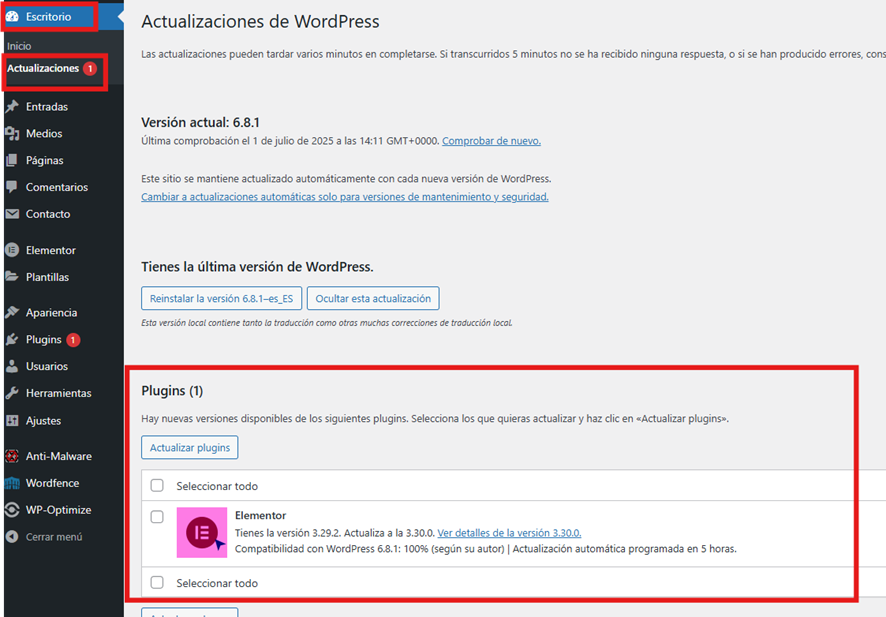The width and height of the screenshot is (886, 617).
Task: Open the Ajustes menu
Action: click(x=44, y=420)
